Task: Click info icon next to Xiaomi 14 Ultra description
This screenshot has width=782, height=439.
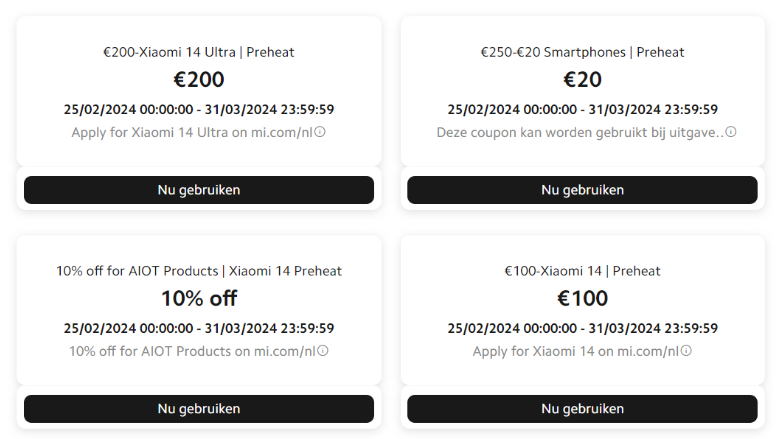Action: coord(321,132)
